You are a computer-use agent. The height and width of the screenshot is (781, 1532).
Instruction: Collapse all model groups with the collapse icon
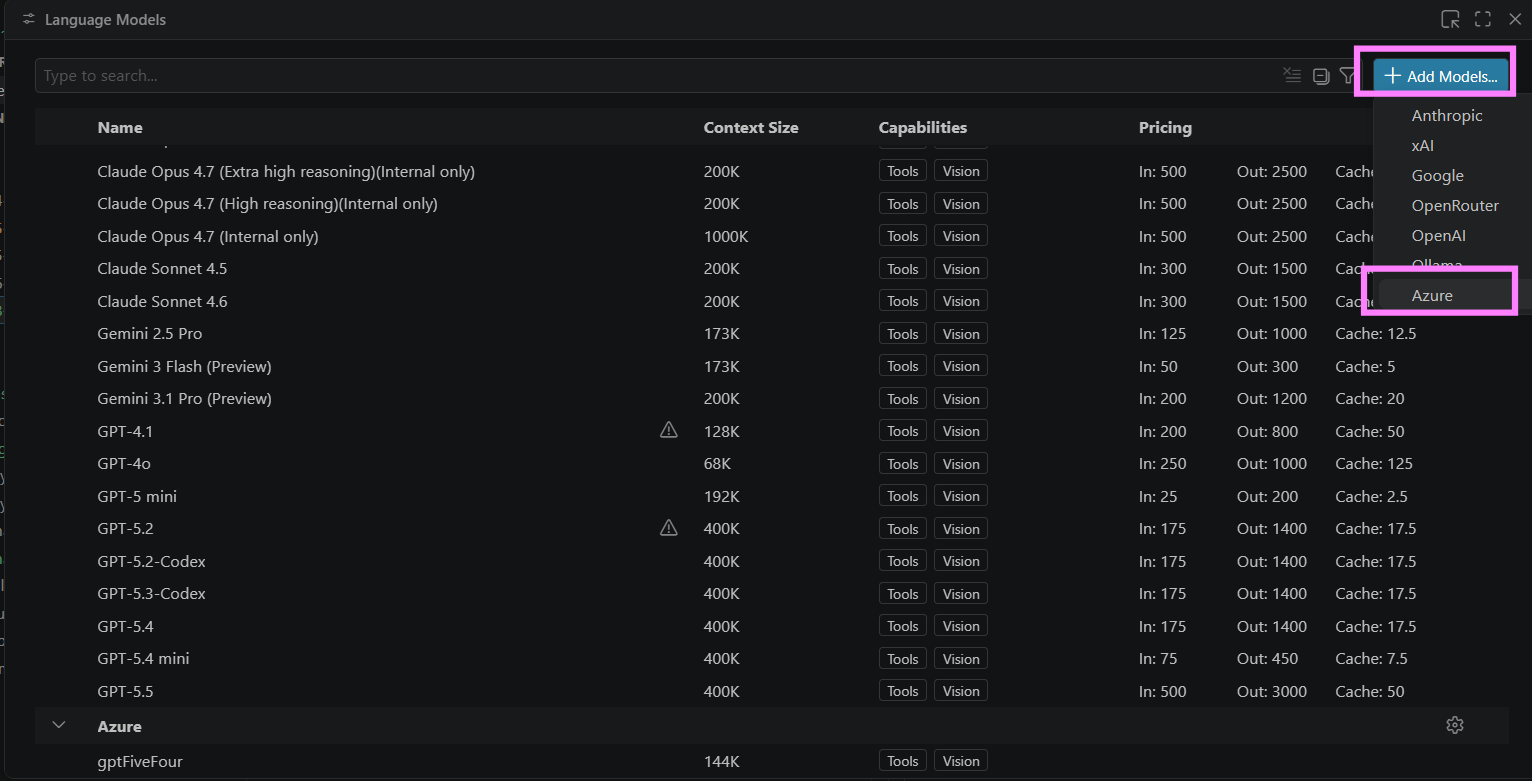tap(1321, 75)
